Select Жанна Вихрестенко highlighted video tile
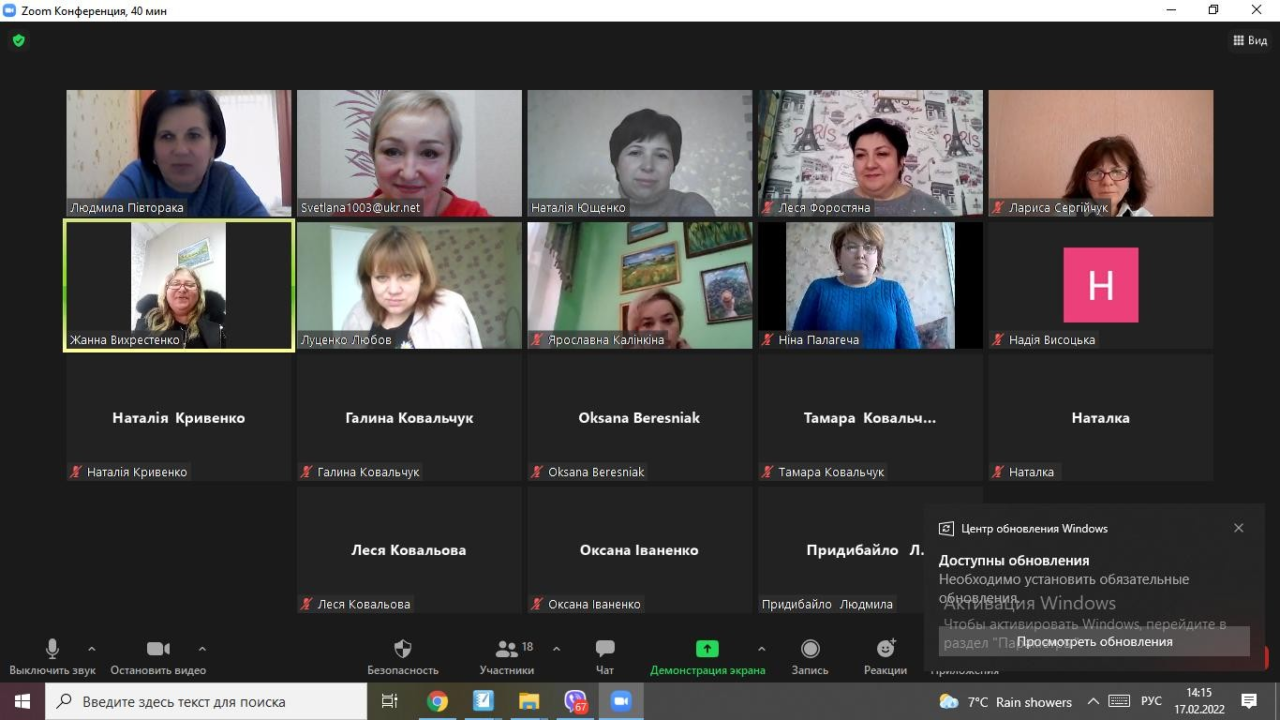 tap(179, 285)
